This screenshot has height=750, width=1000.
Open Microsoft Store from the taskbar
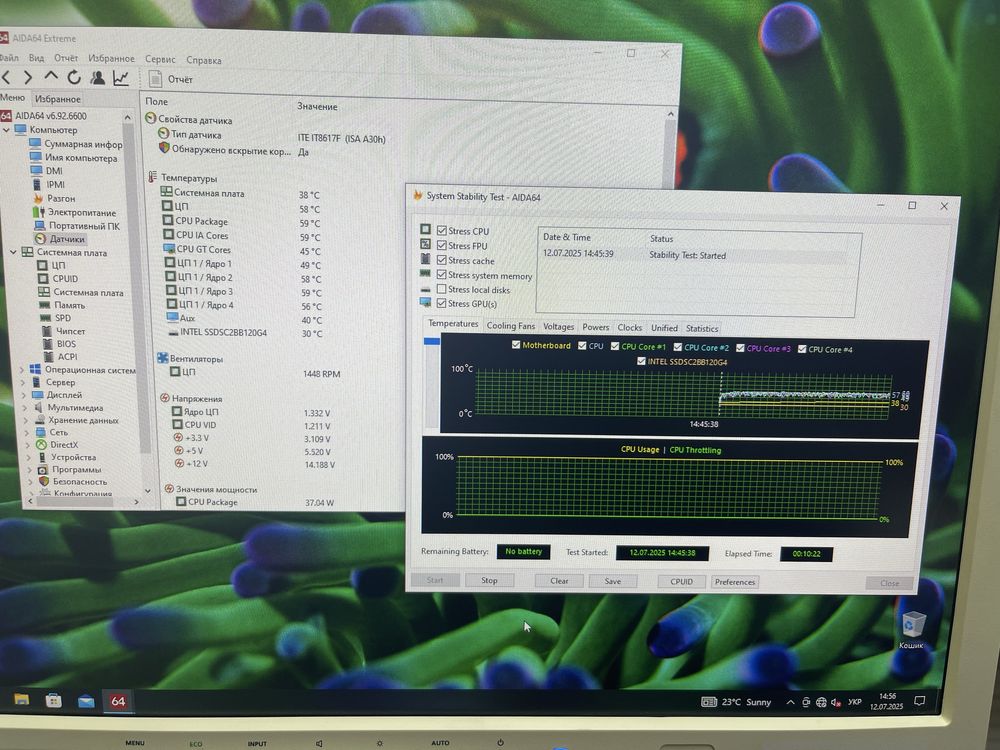tap(54, 700)
